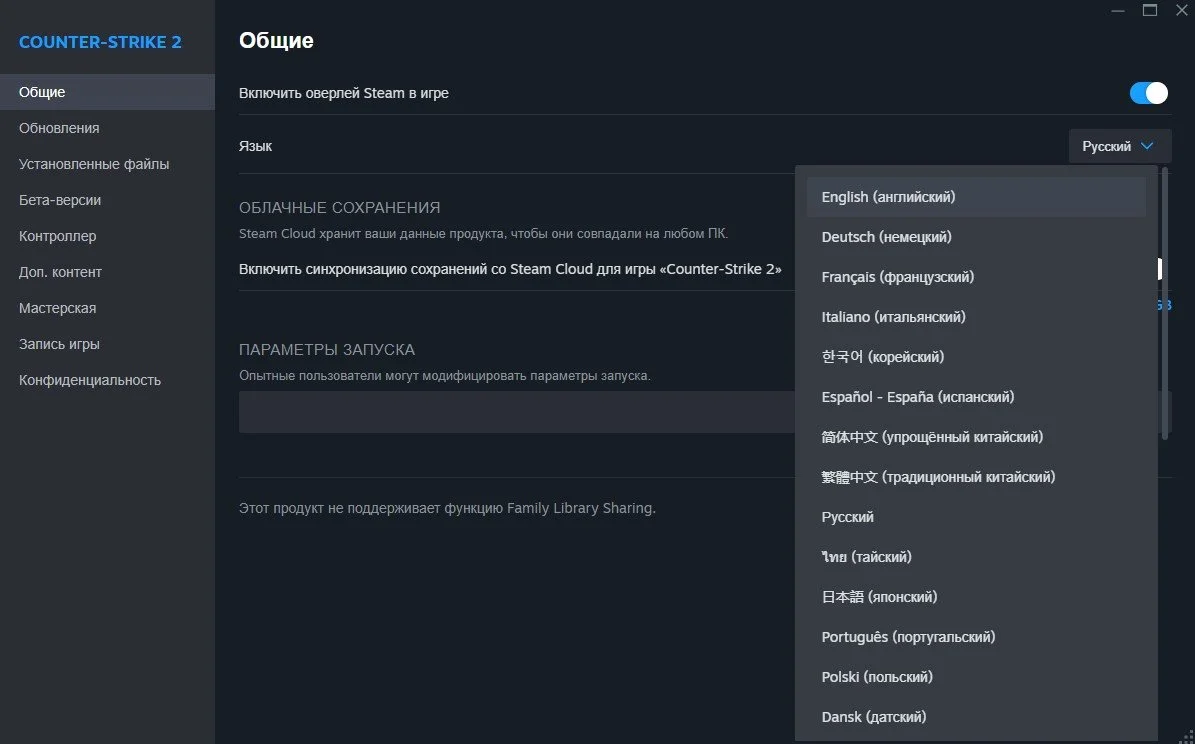Click the ПАРАМЕТРЫ ЗАПУСКА section heading

[x=327, y=350]
